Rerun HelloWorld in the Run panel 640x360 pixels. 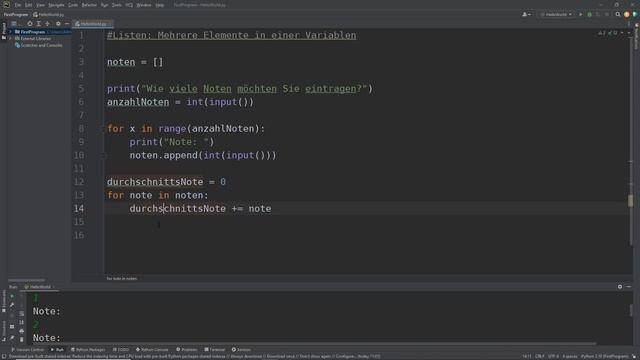pos(12,297)
